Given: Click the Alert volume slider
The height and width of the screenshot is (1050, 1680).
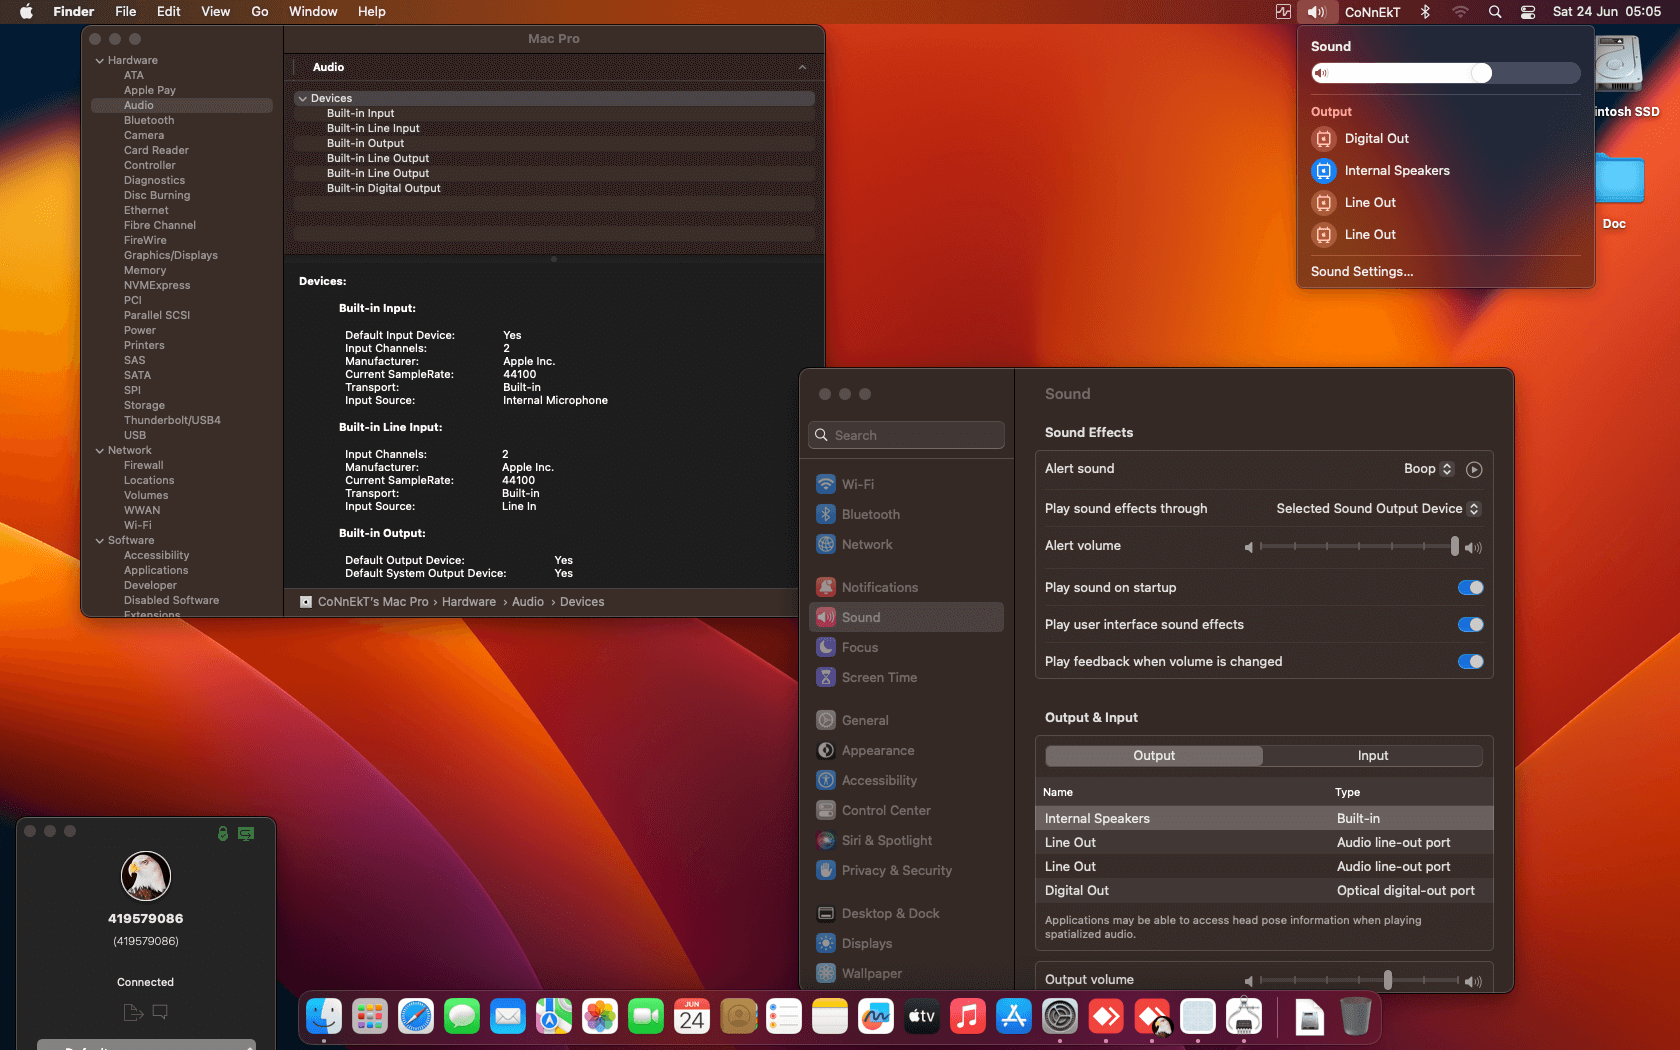Looking at the screenshot, I should click(1358, 547).
